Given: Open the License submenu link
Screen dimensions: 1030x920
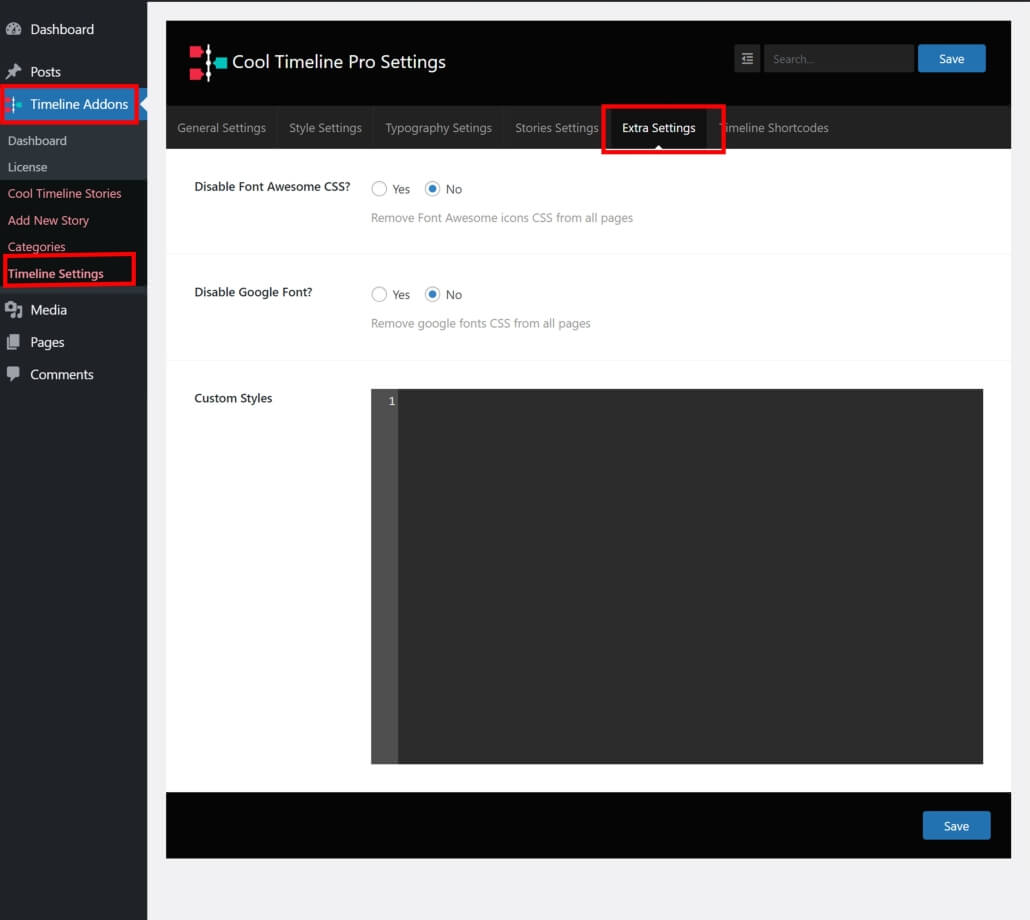Looking at the screenshot, I should point(27,167).
